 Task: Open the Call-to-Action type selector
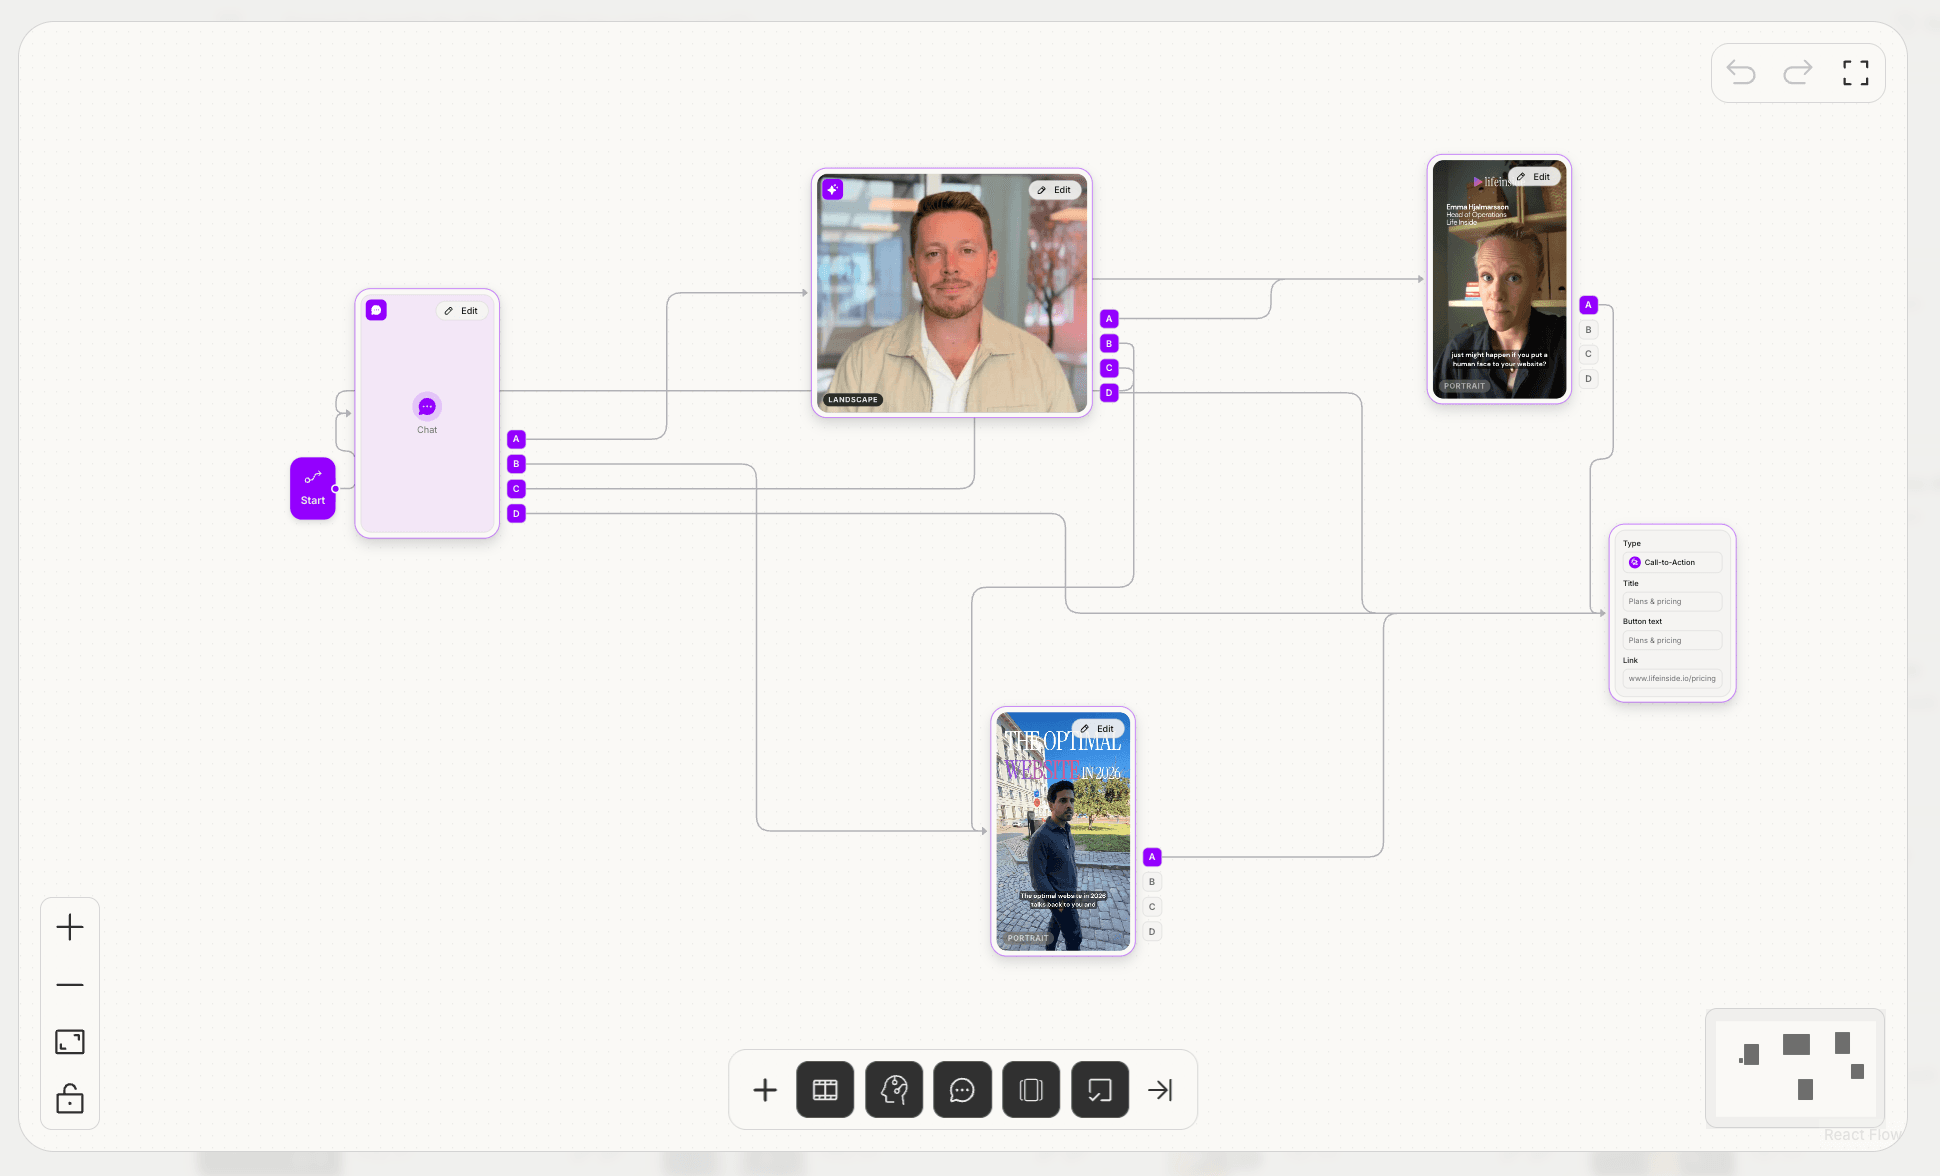[x=1673, y=563]
